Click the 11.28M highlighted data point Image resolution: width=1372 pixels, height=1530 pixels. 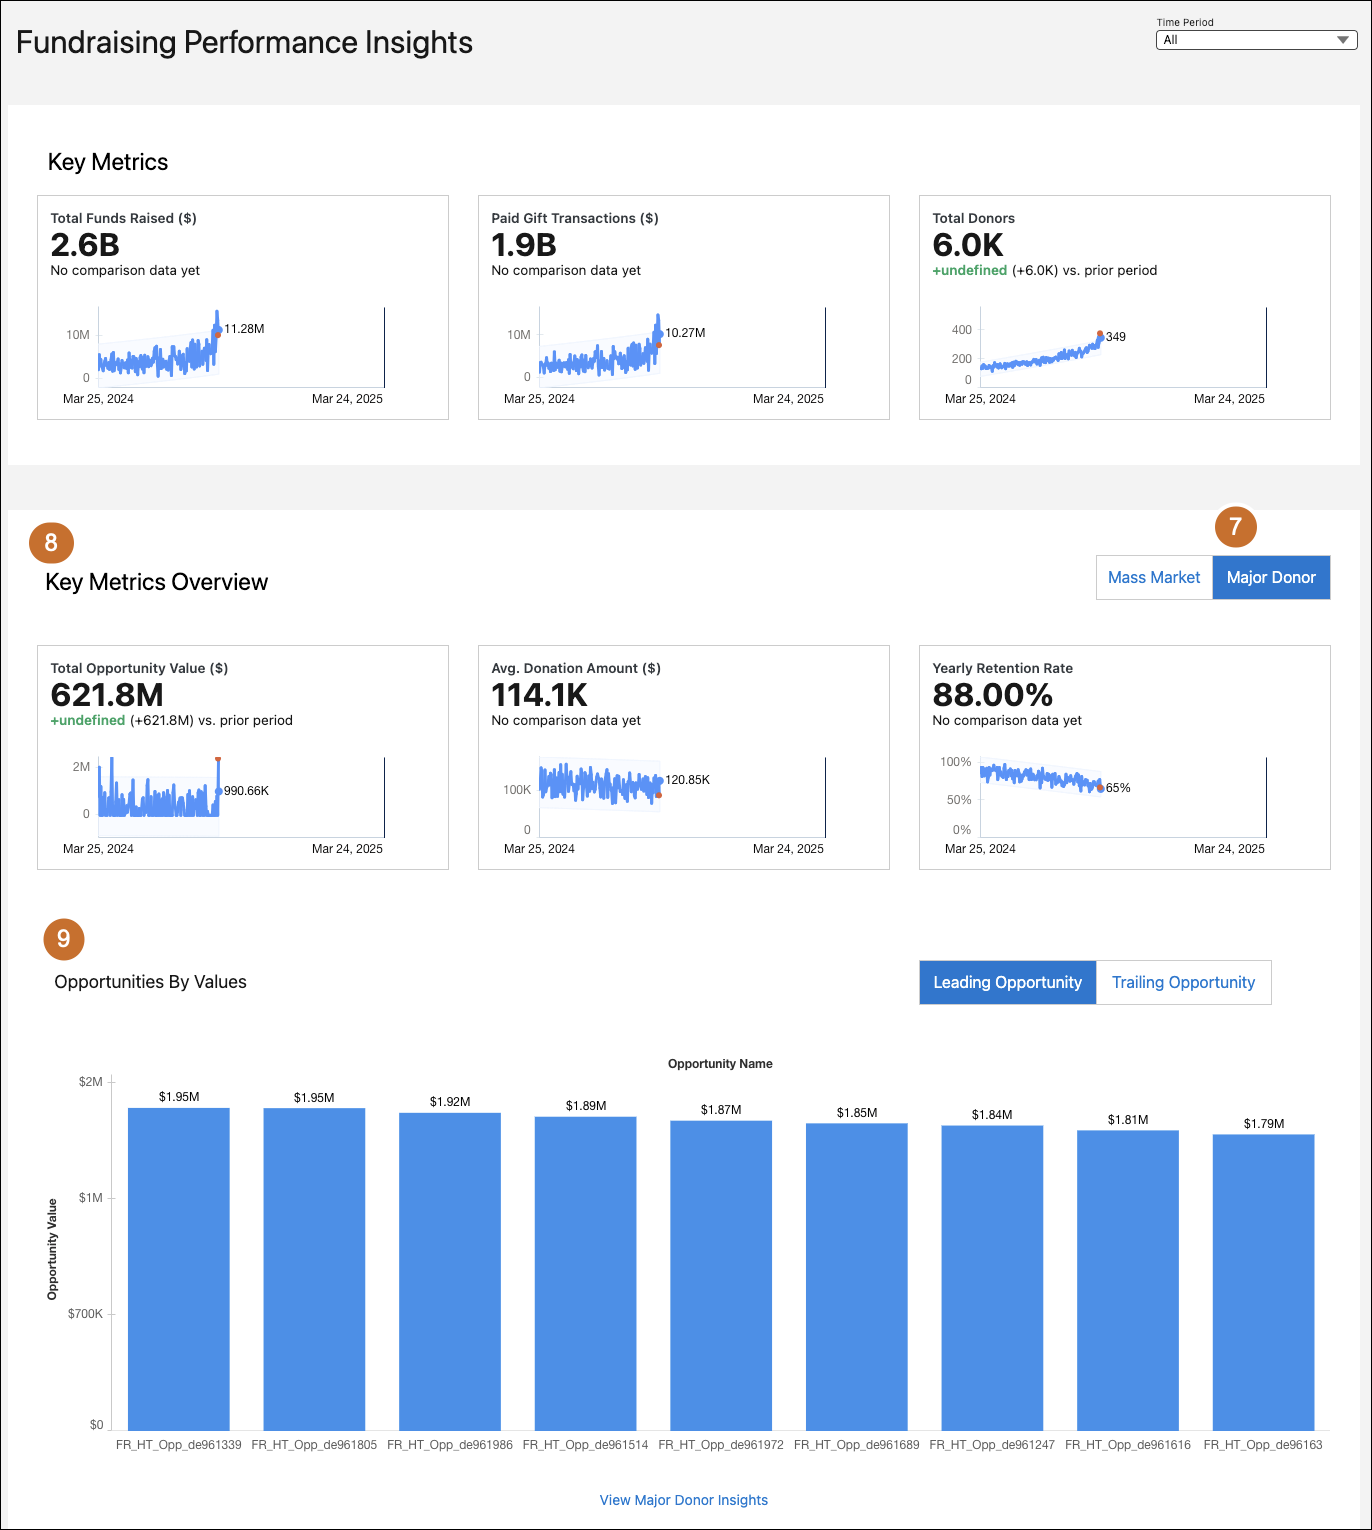tap(216, 335)
